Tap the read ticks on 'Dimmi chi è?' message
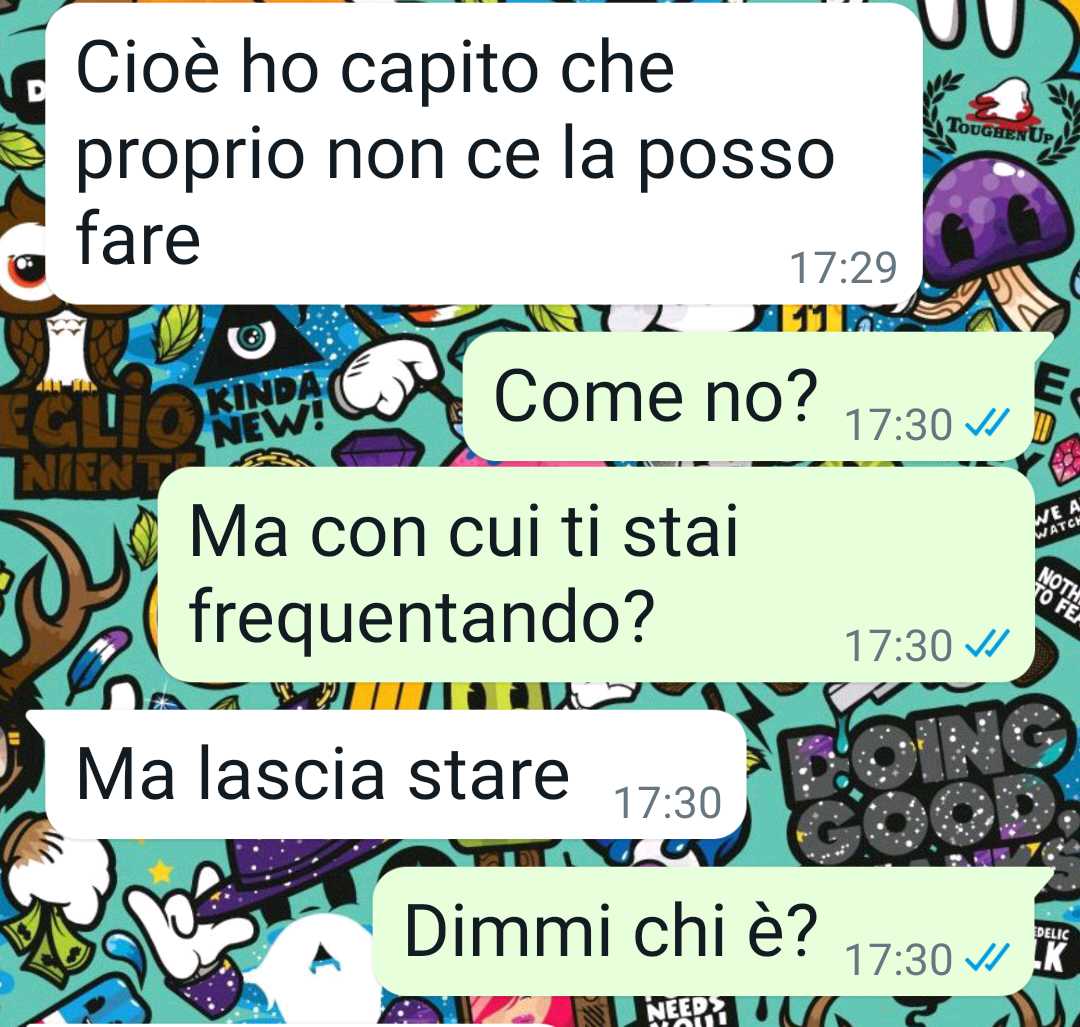Viewport: 1080px width, 1027px height. click(988, 956)
